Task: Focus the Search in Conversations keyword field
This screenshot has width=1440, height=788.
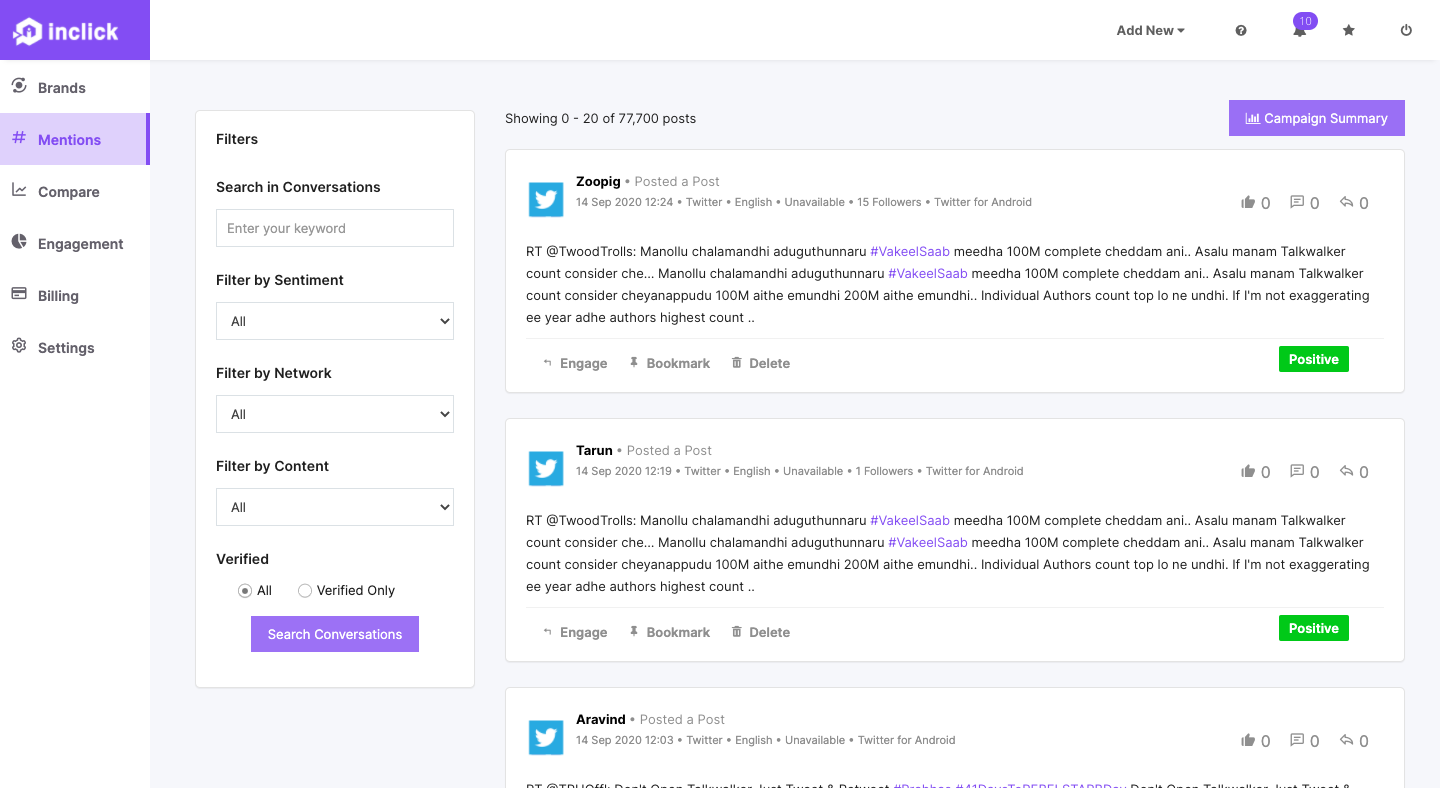Action: tap(335, 228)
